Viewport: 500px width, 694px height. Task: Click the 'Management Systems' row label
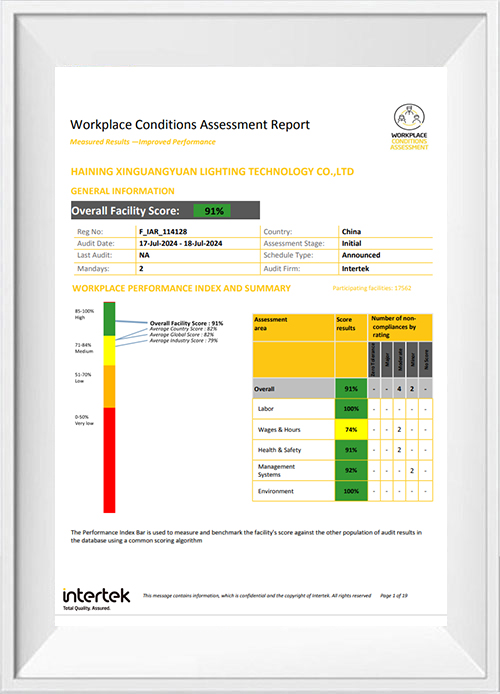[x=276, y=470]
